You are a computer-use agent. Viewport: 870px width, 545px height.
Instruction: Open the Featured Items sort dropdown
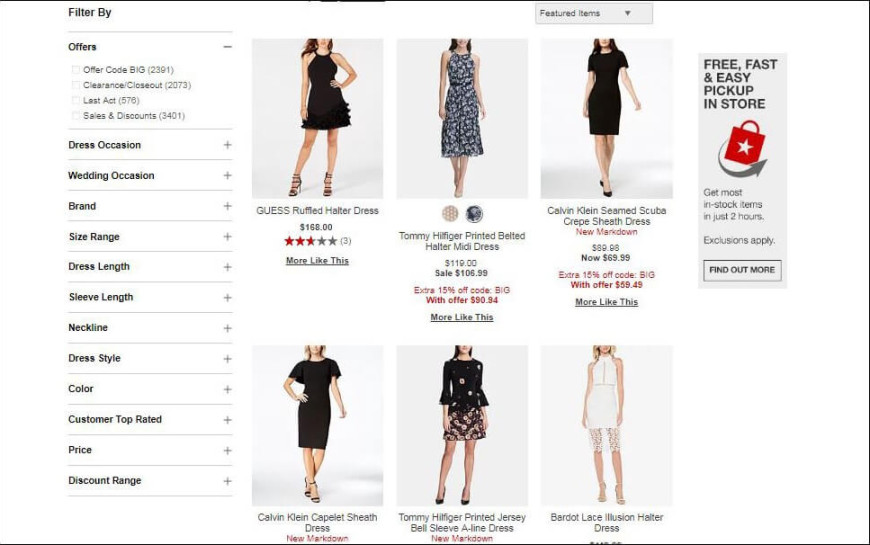click(x=594, y=13)
